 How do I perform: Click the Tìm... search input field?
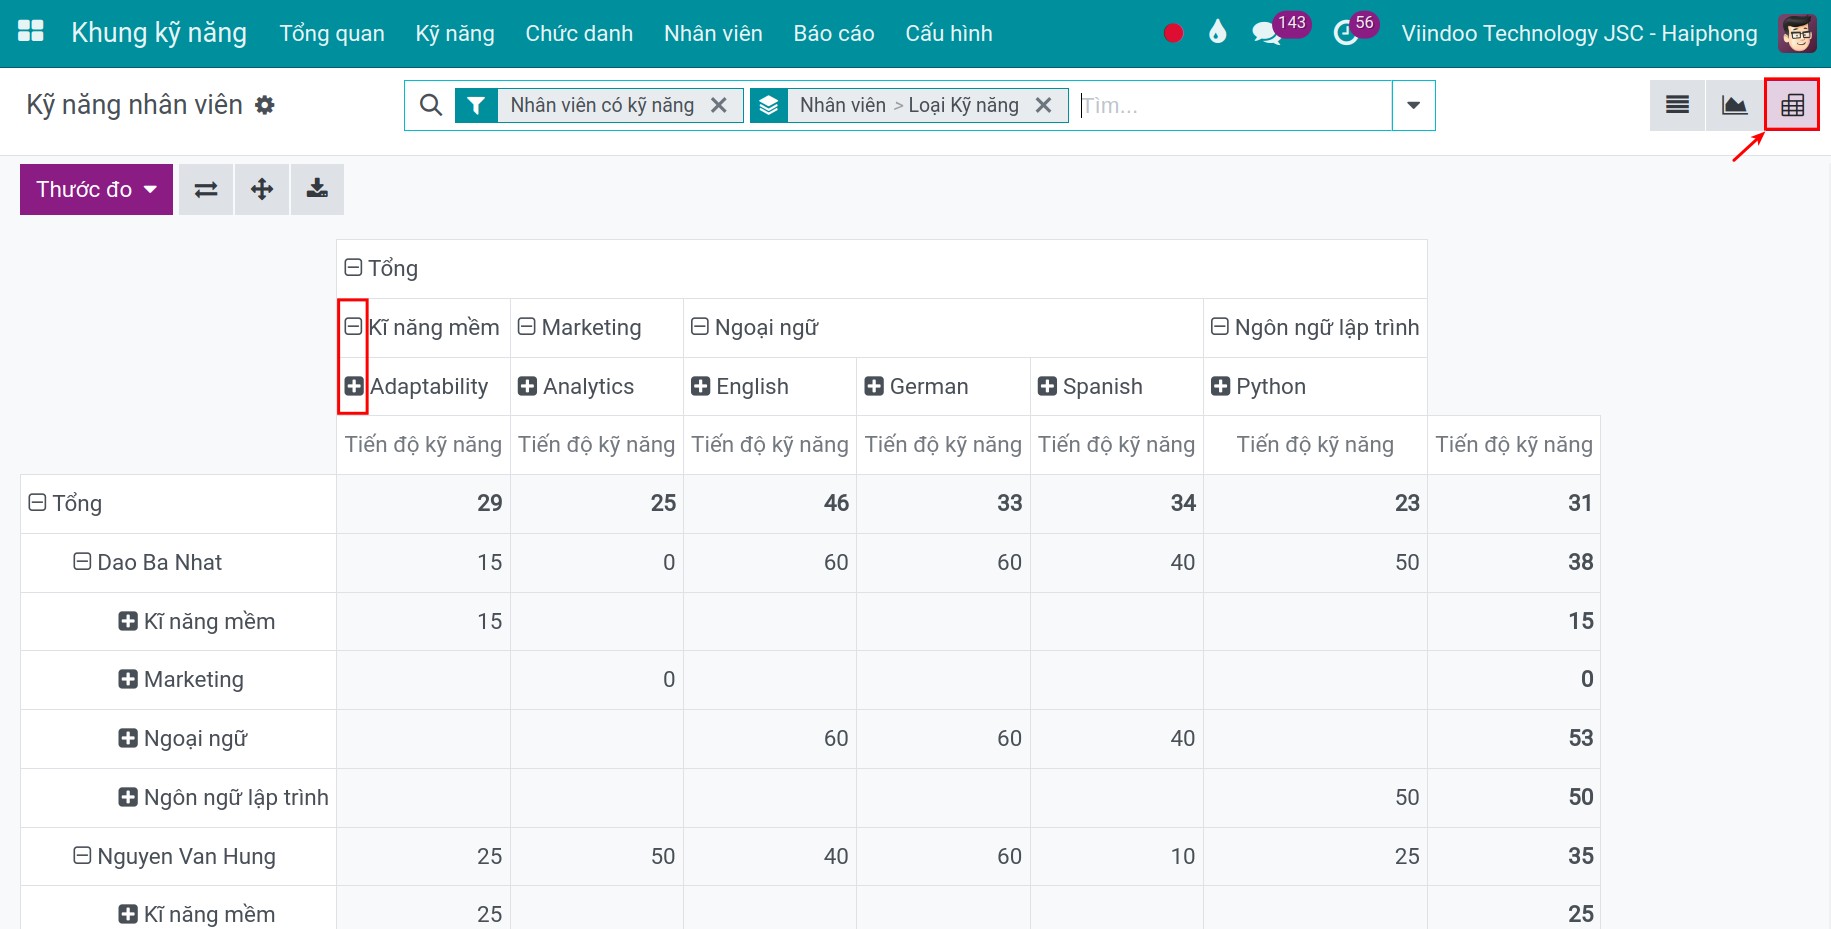1233,105
